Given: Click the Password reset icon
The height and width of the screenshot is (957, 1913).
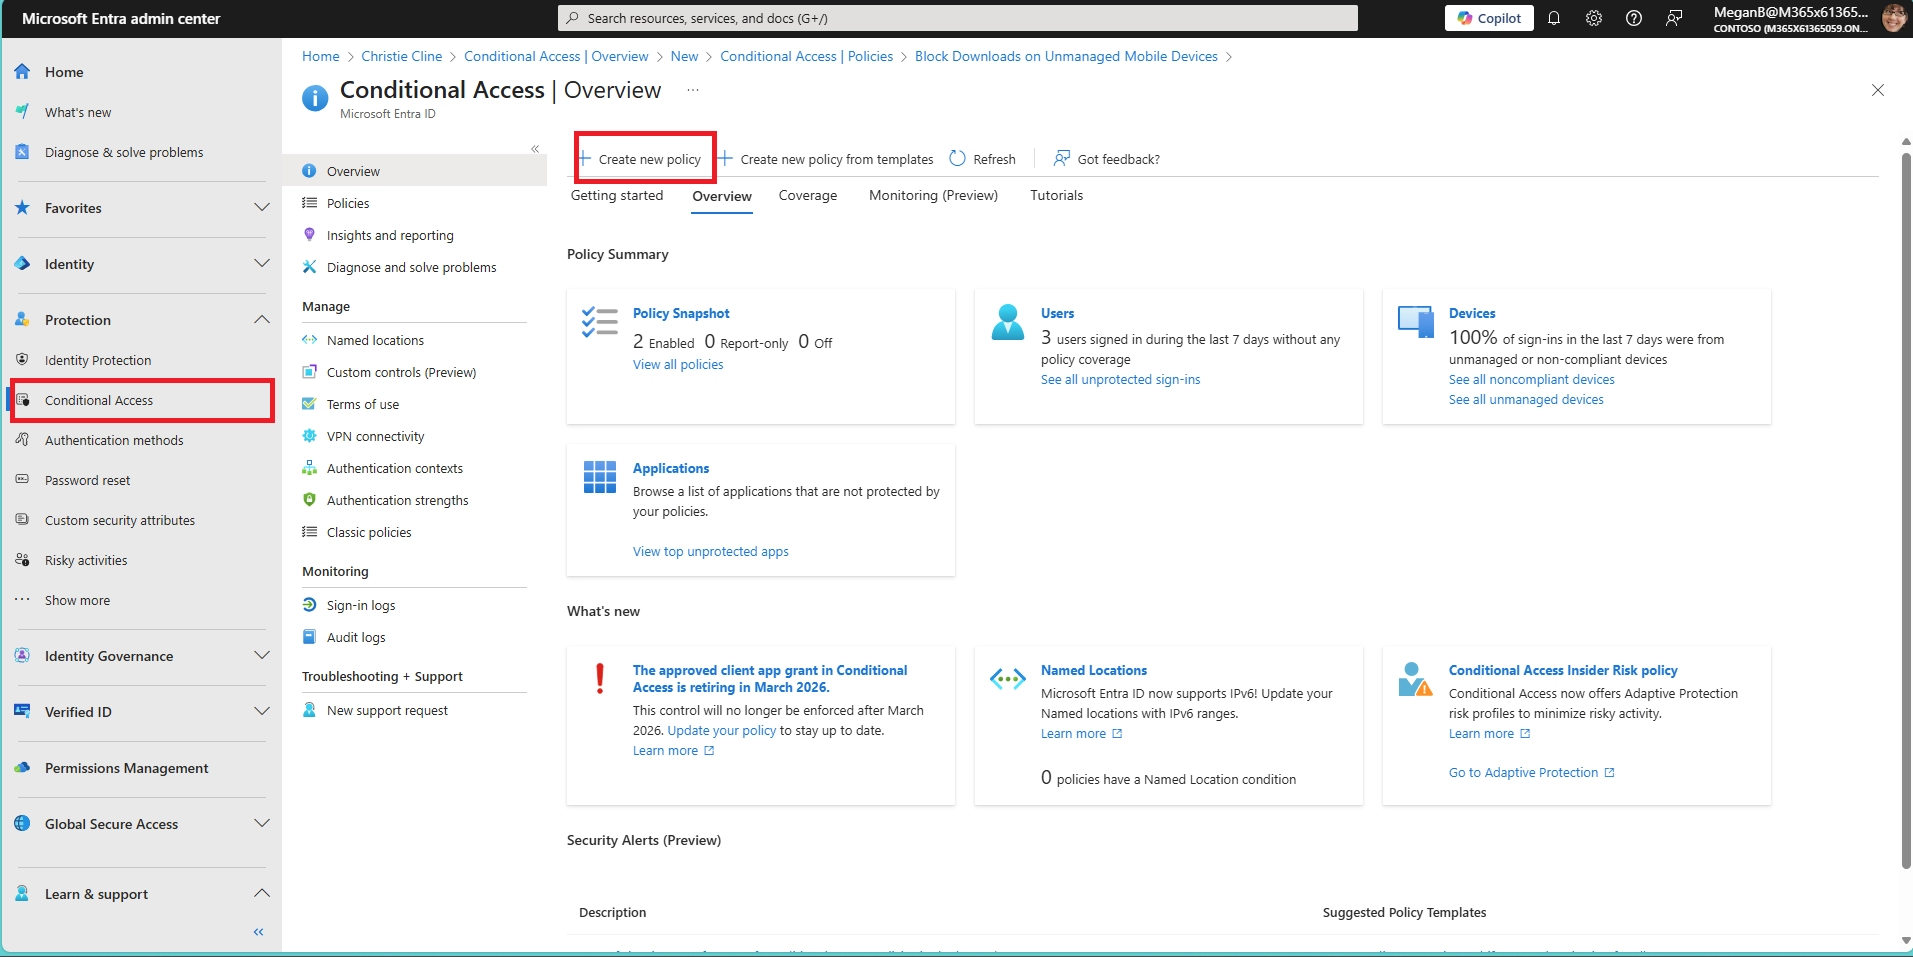Looking at the screenshot, I should click(22, 480).
